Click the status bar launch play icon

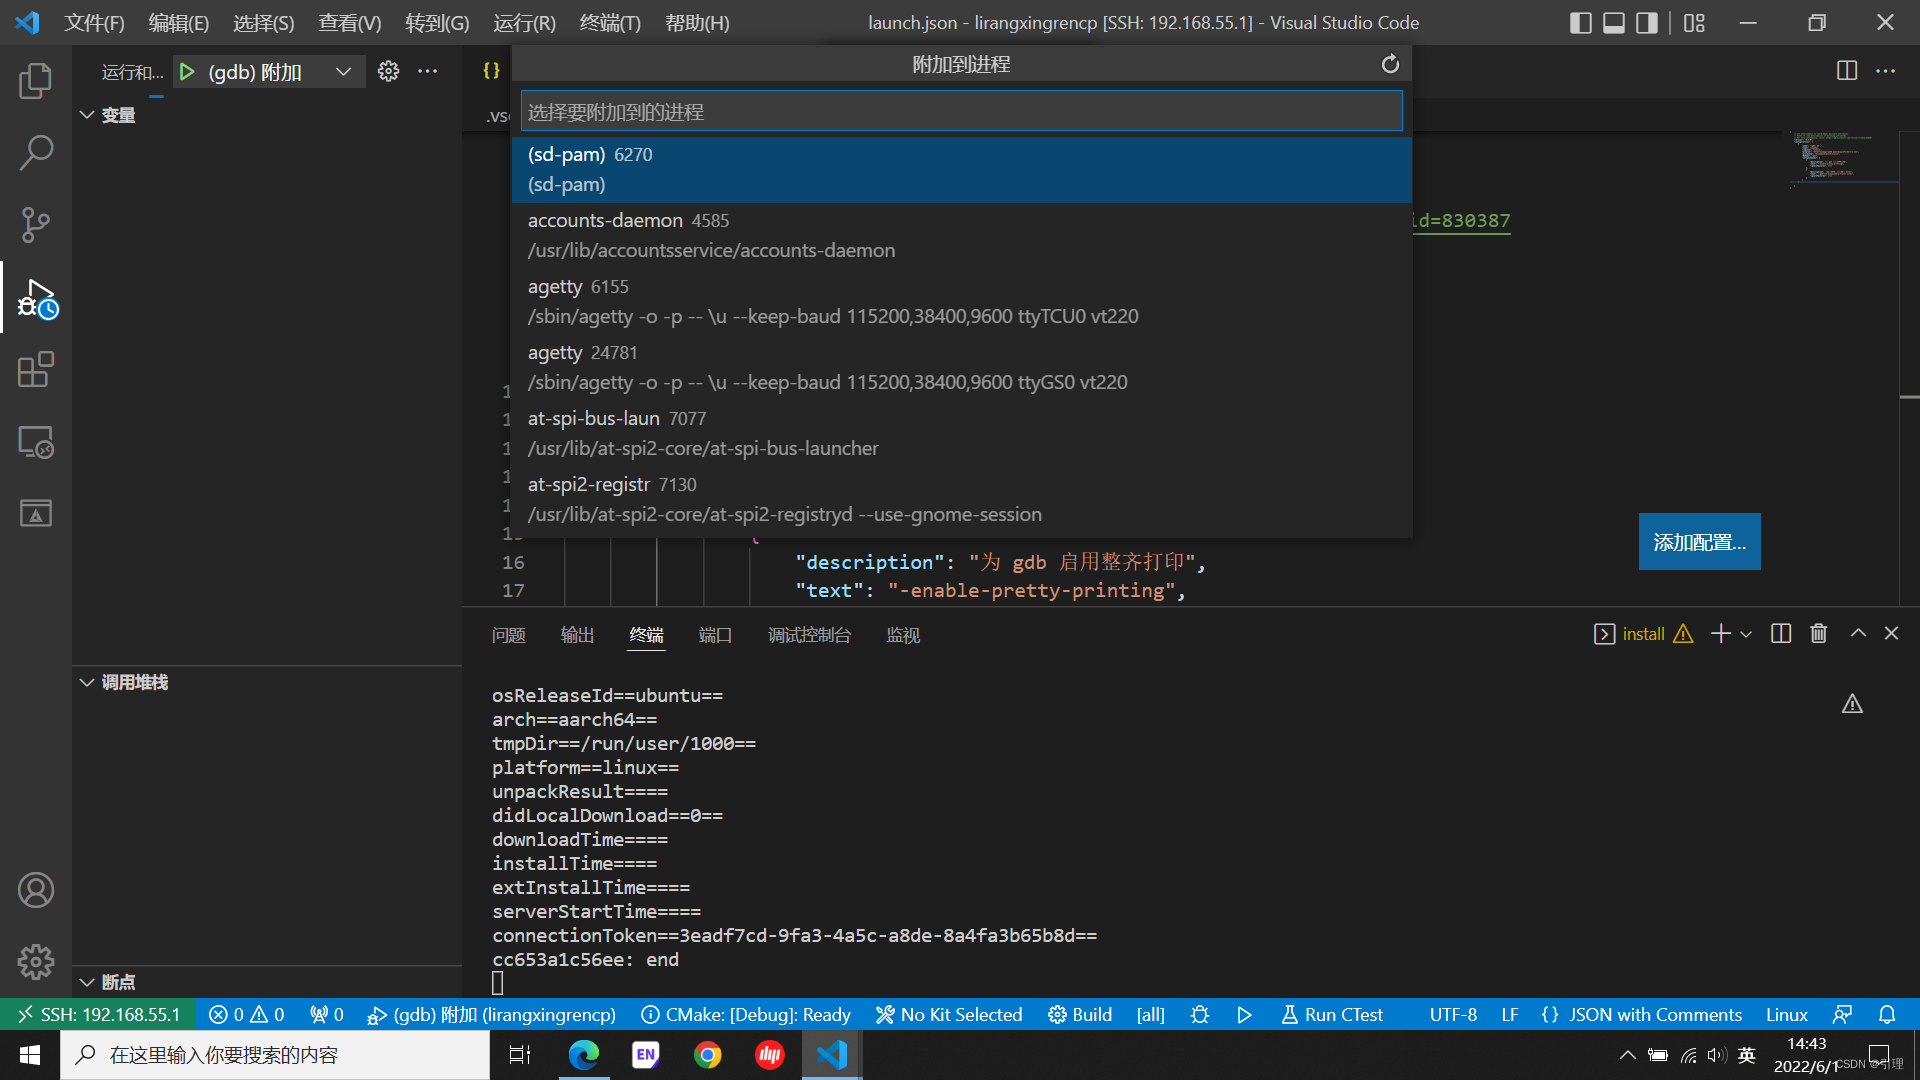(x=1244, y=1015)
